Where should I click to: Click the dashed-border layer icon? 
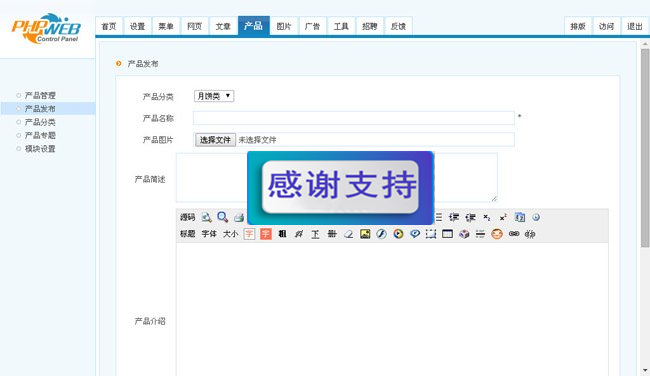[431, 234]
